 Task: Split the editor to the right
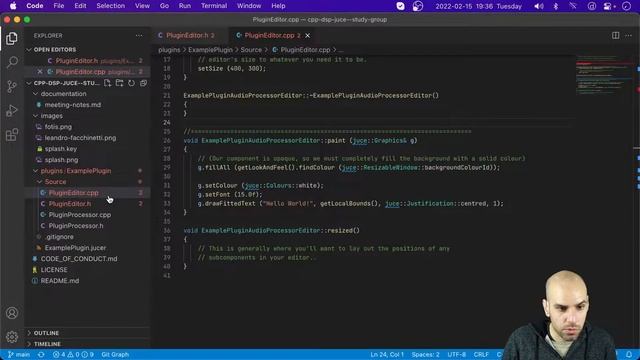click(615, 36)
